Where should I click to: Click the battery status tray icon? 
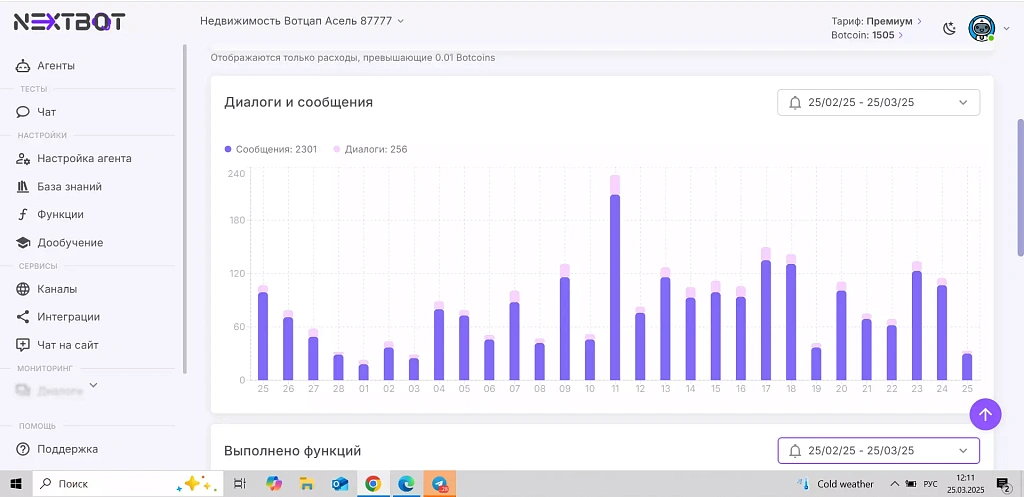(910, 484)
